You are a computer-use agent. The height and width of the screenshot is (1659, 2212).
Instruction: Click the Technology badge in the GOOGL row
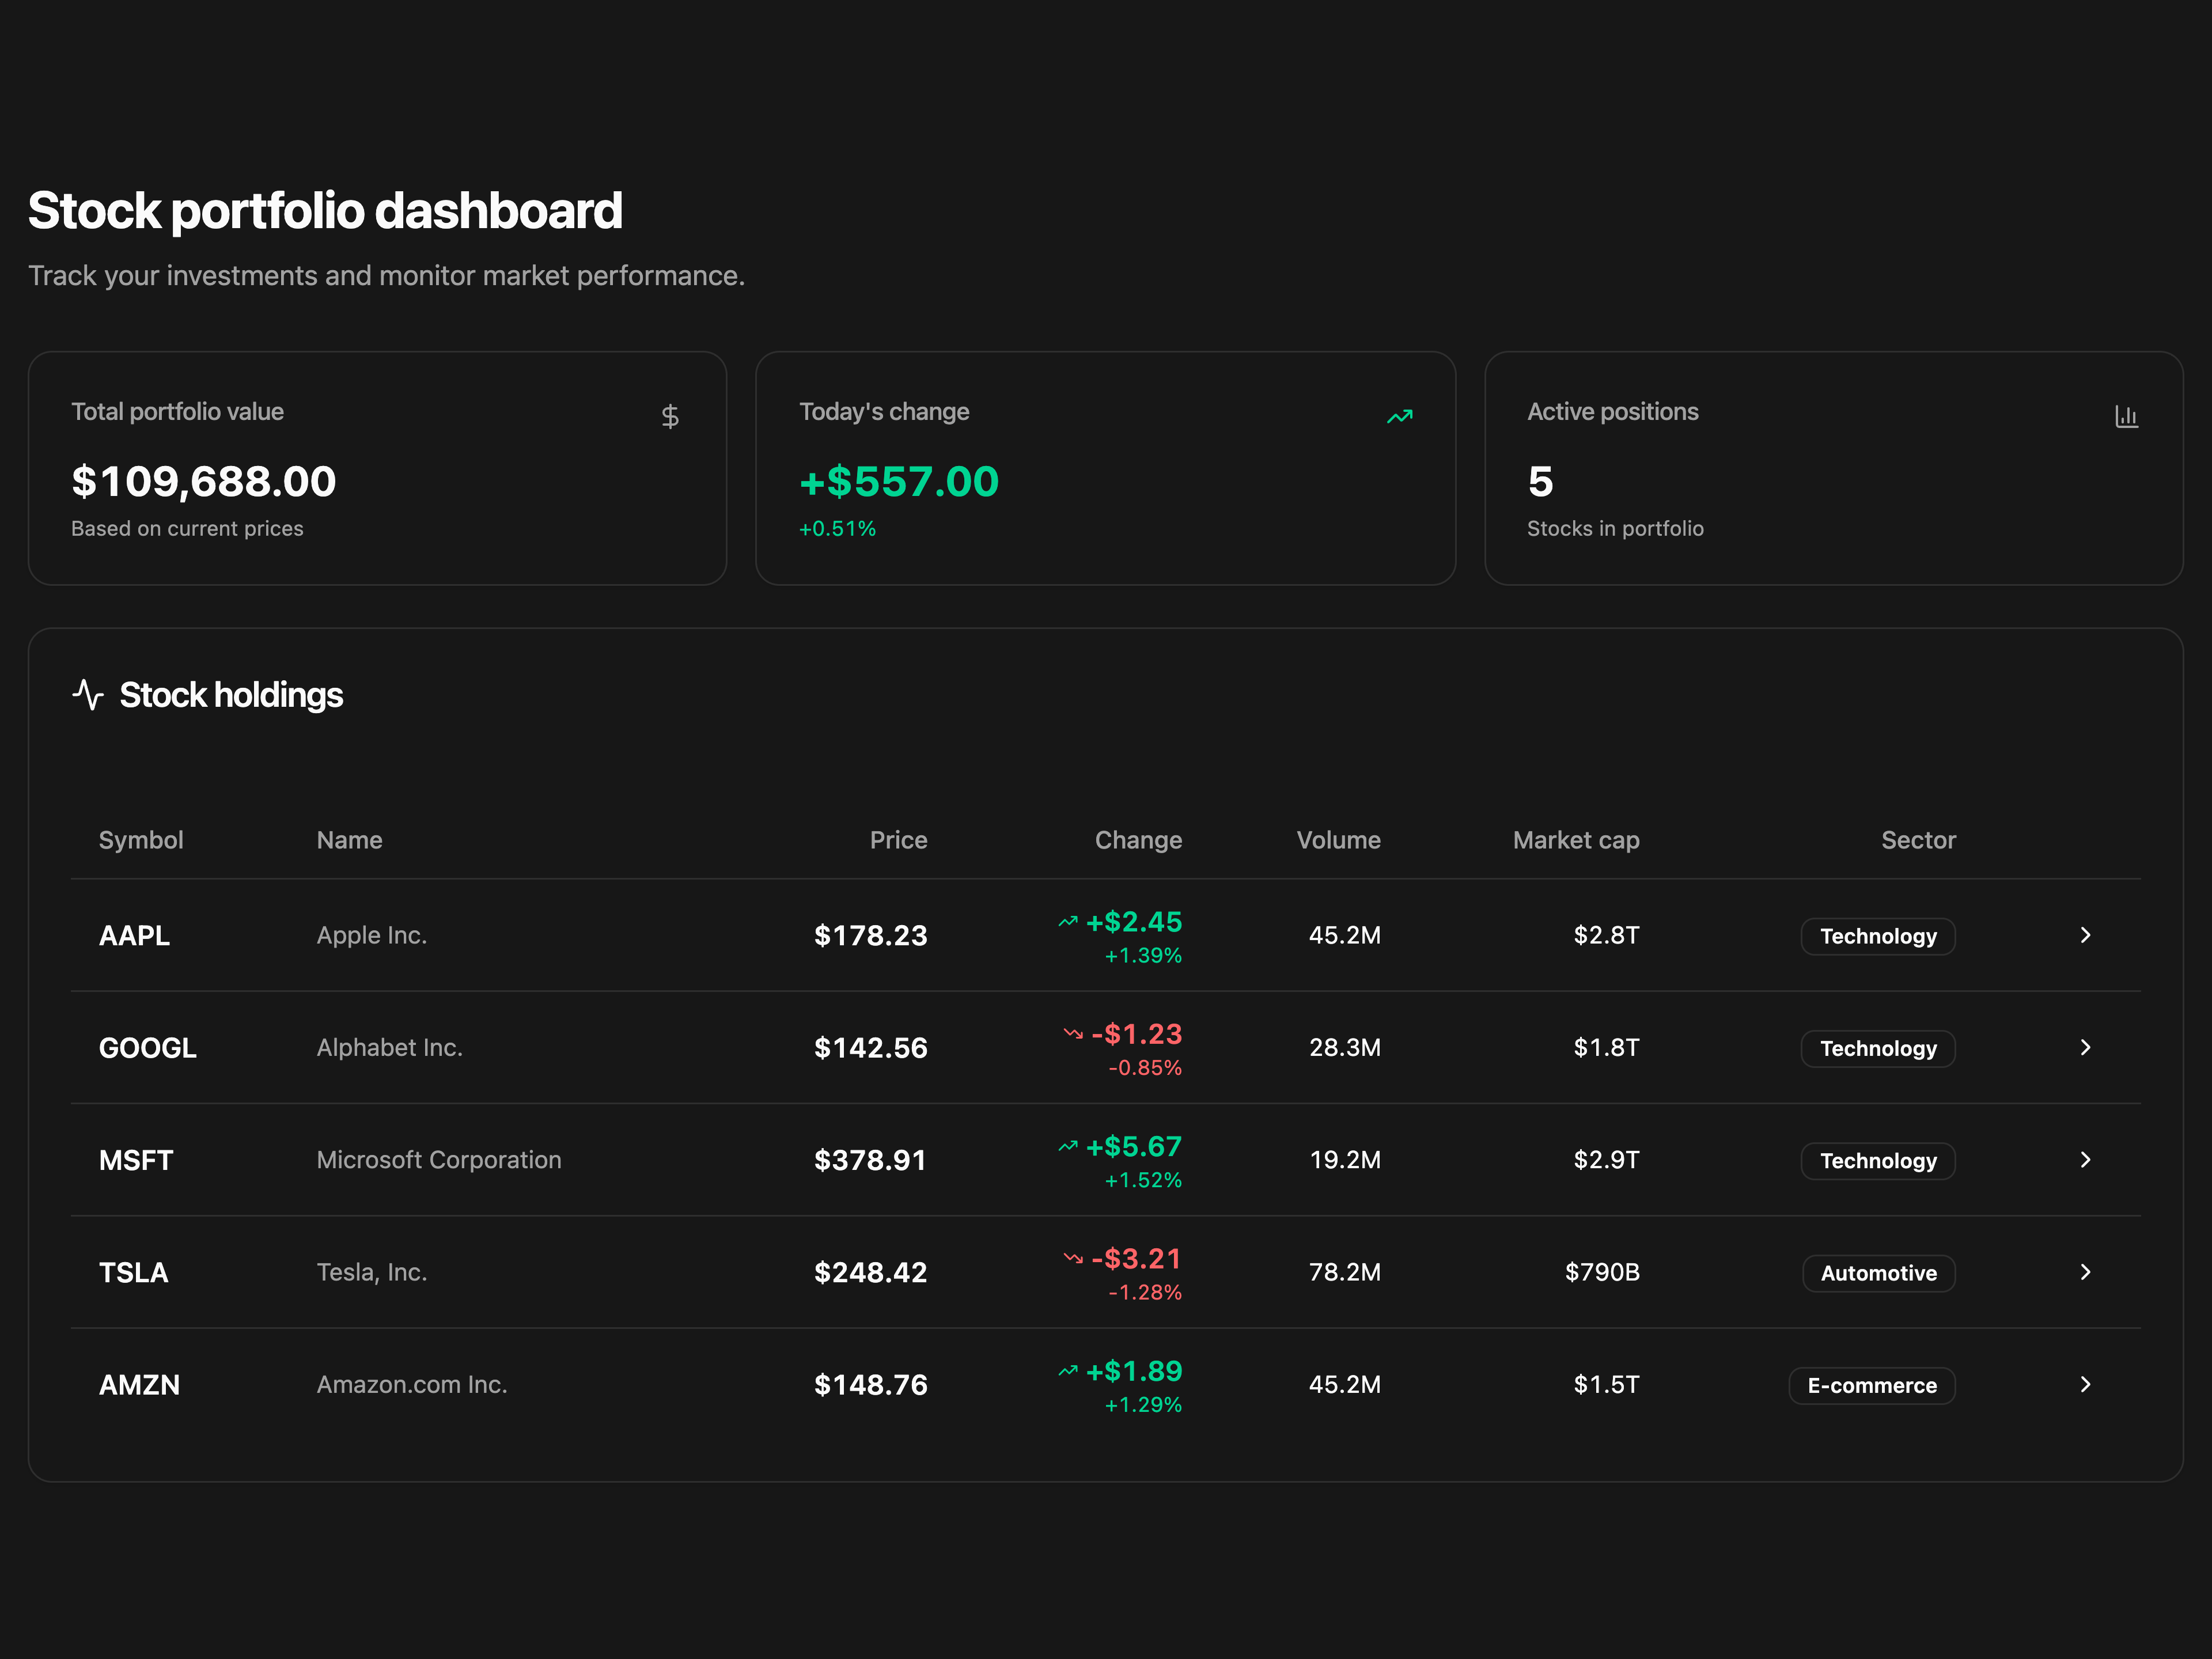pyautogui.click(x=1878, y=1048)
